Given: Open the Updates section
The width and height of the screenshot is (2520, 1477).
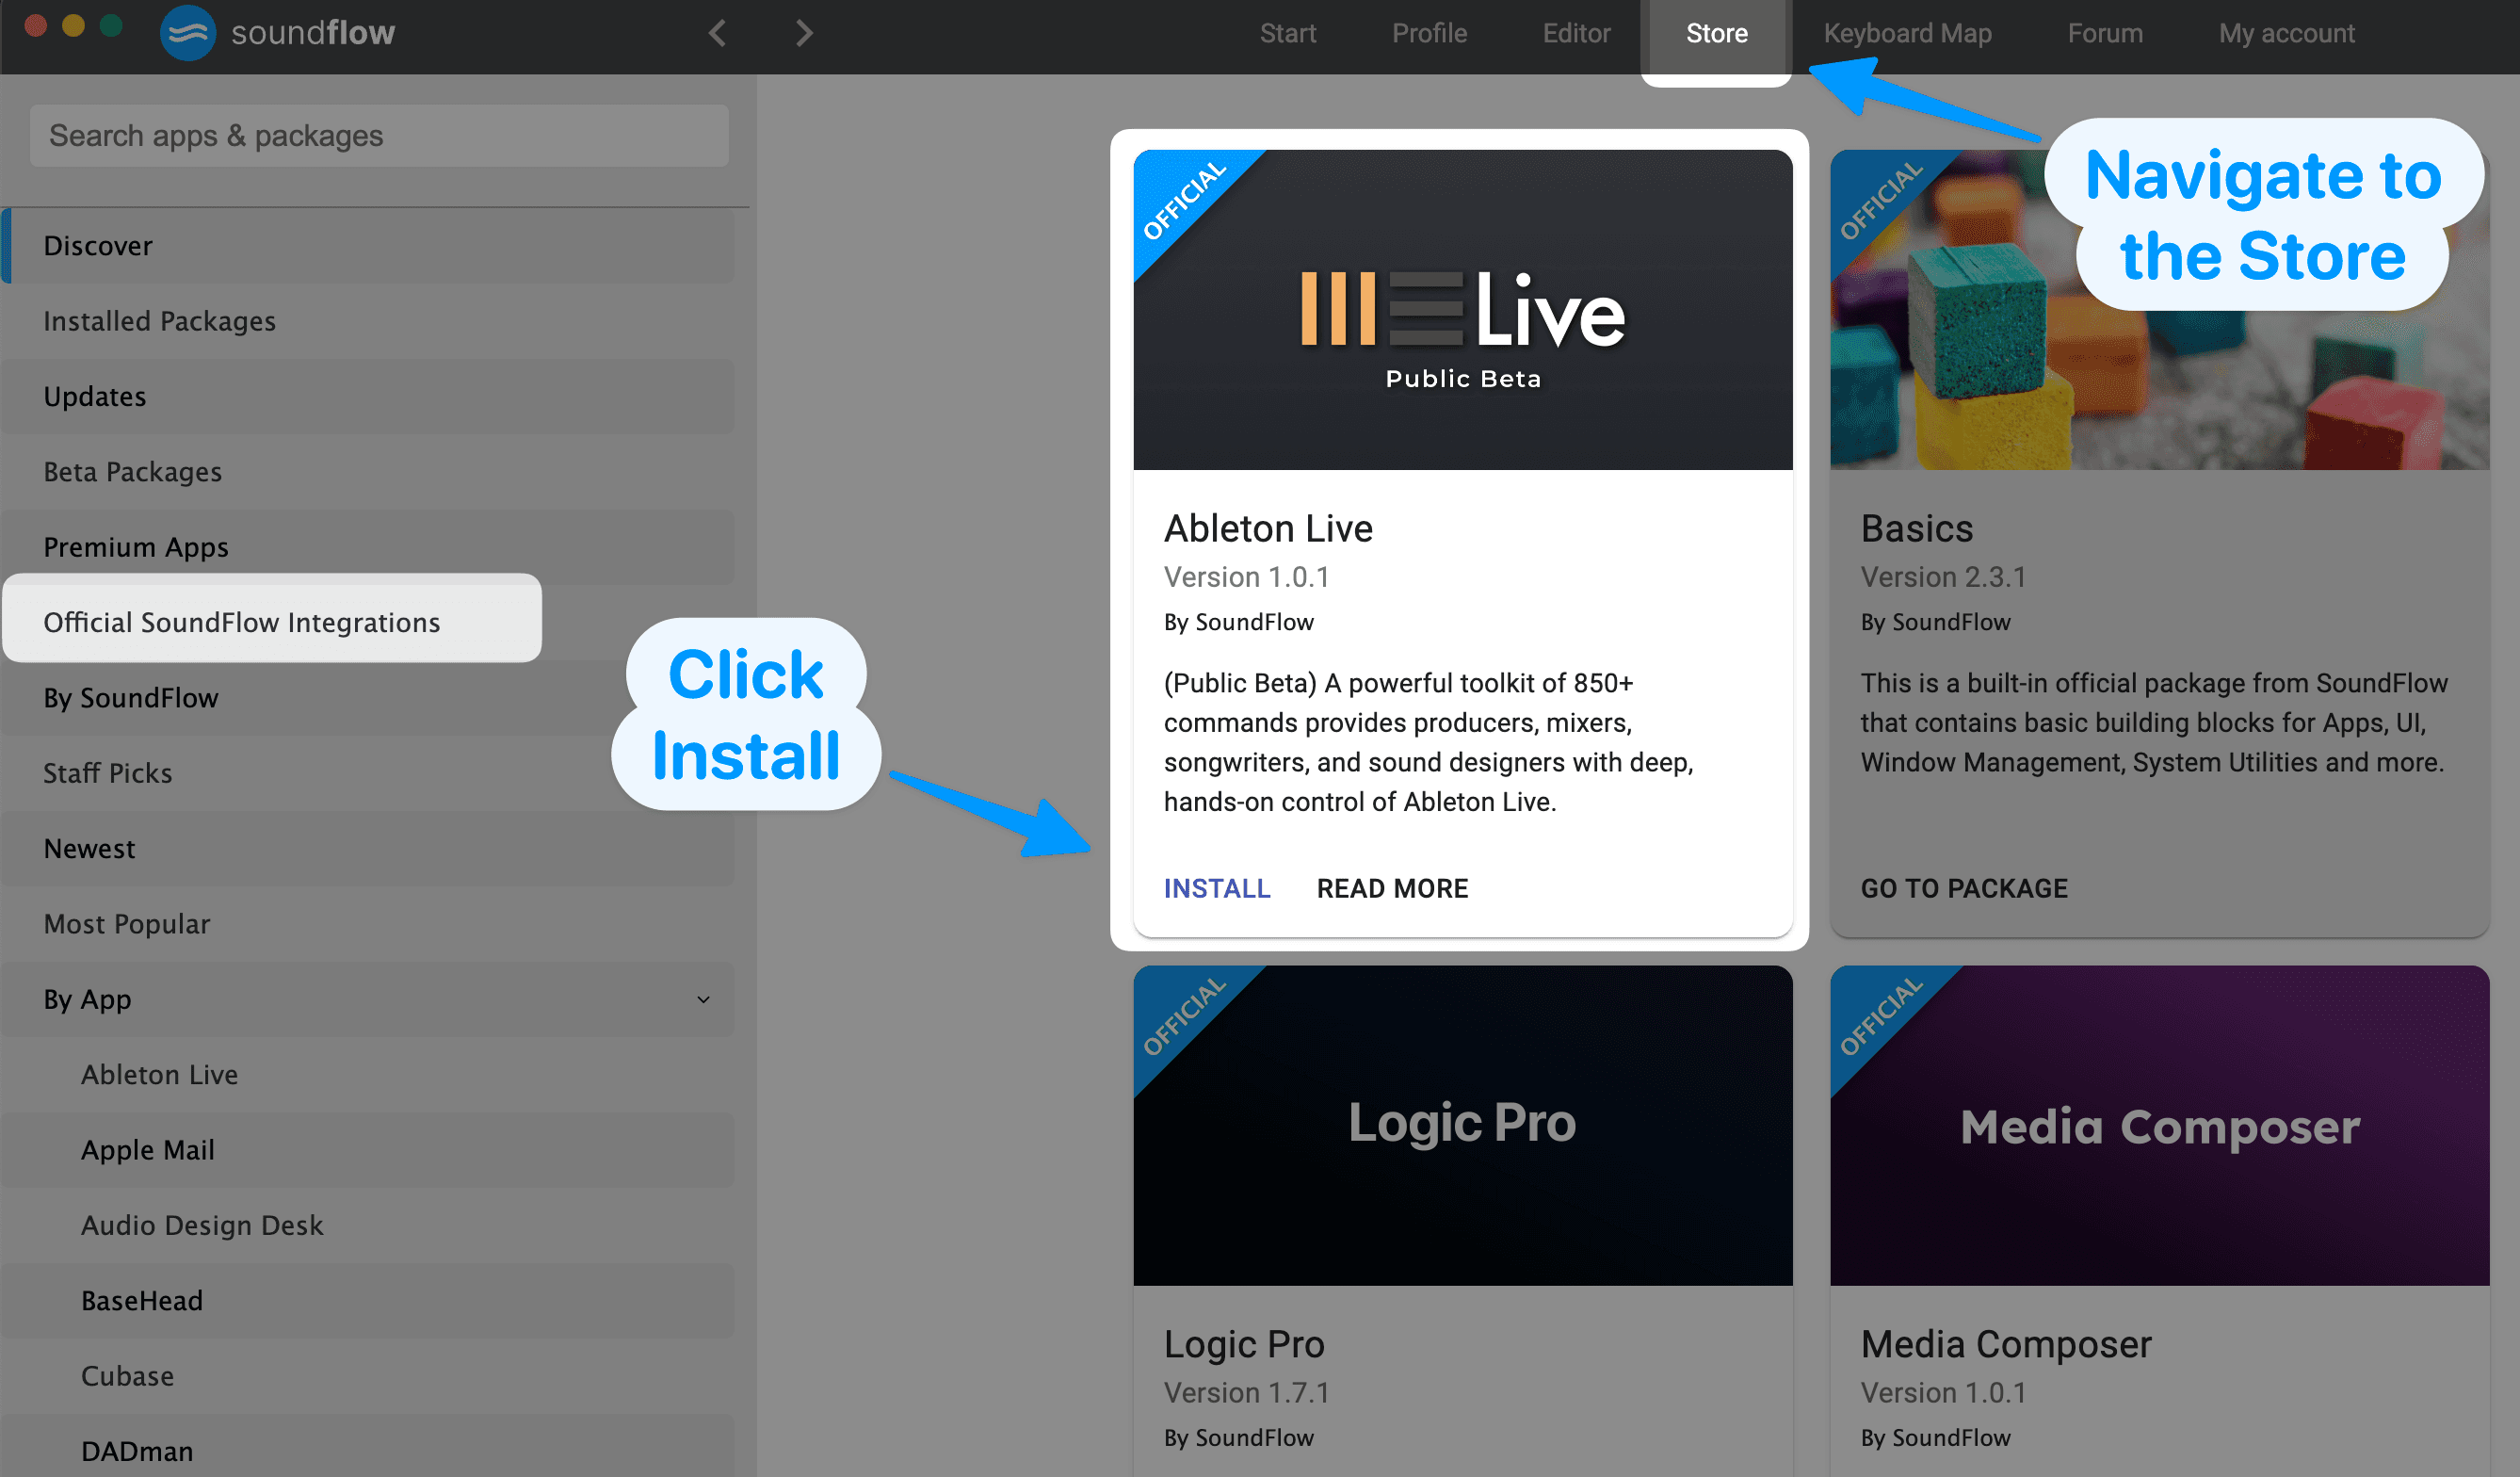Looking at the screenshot, I should (368, 396).
